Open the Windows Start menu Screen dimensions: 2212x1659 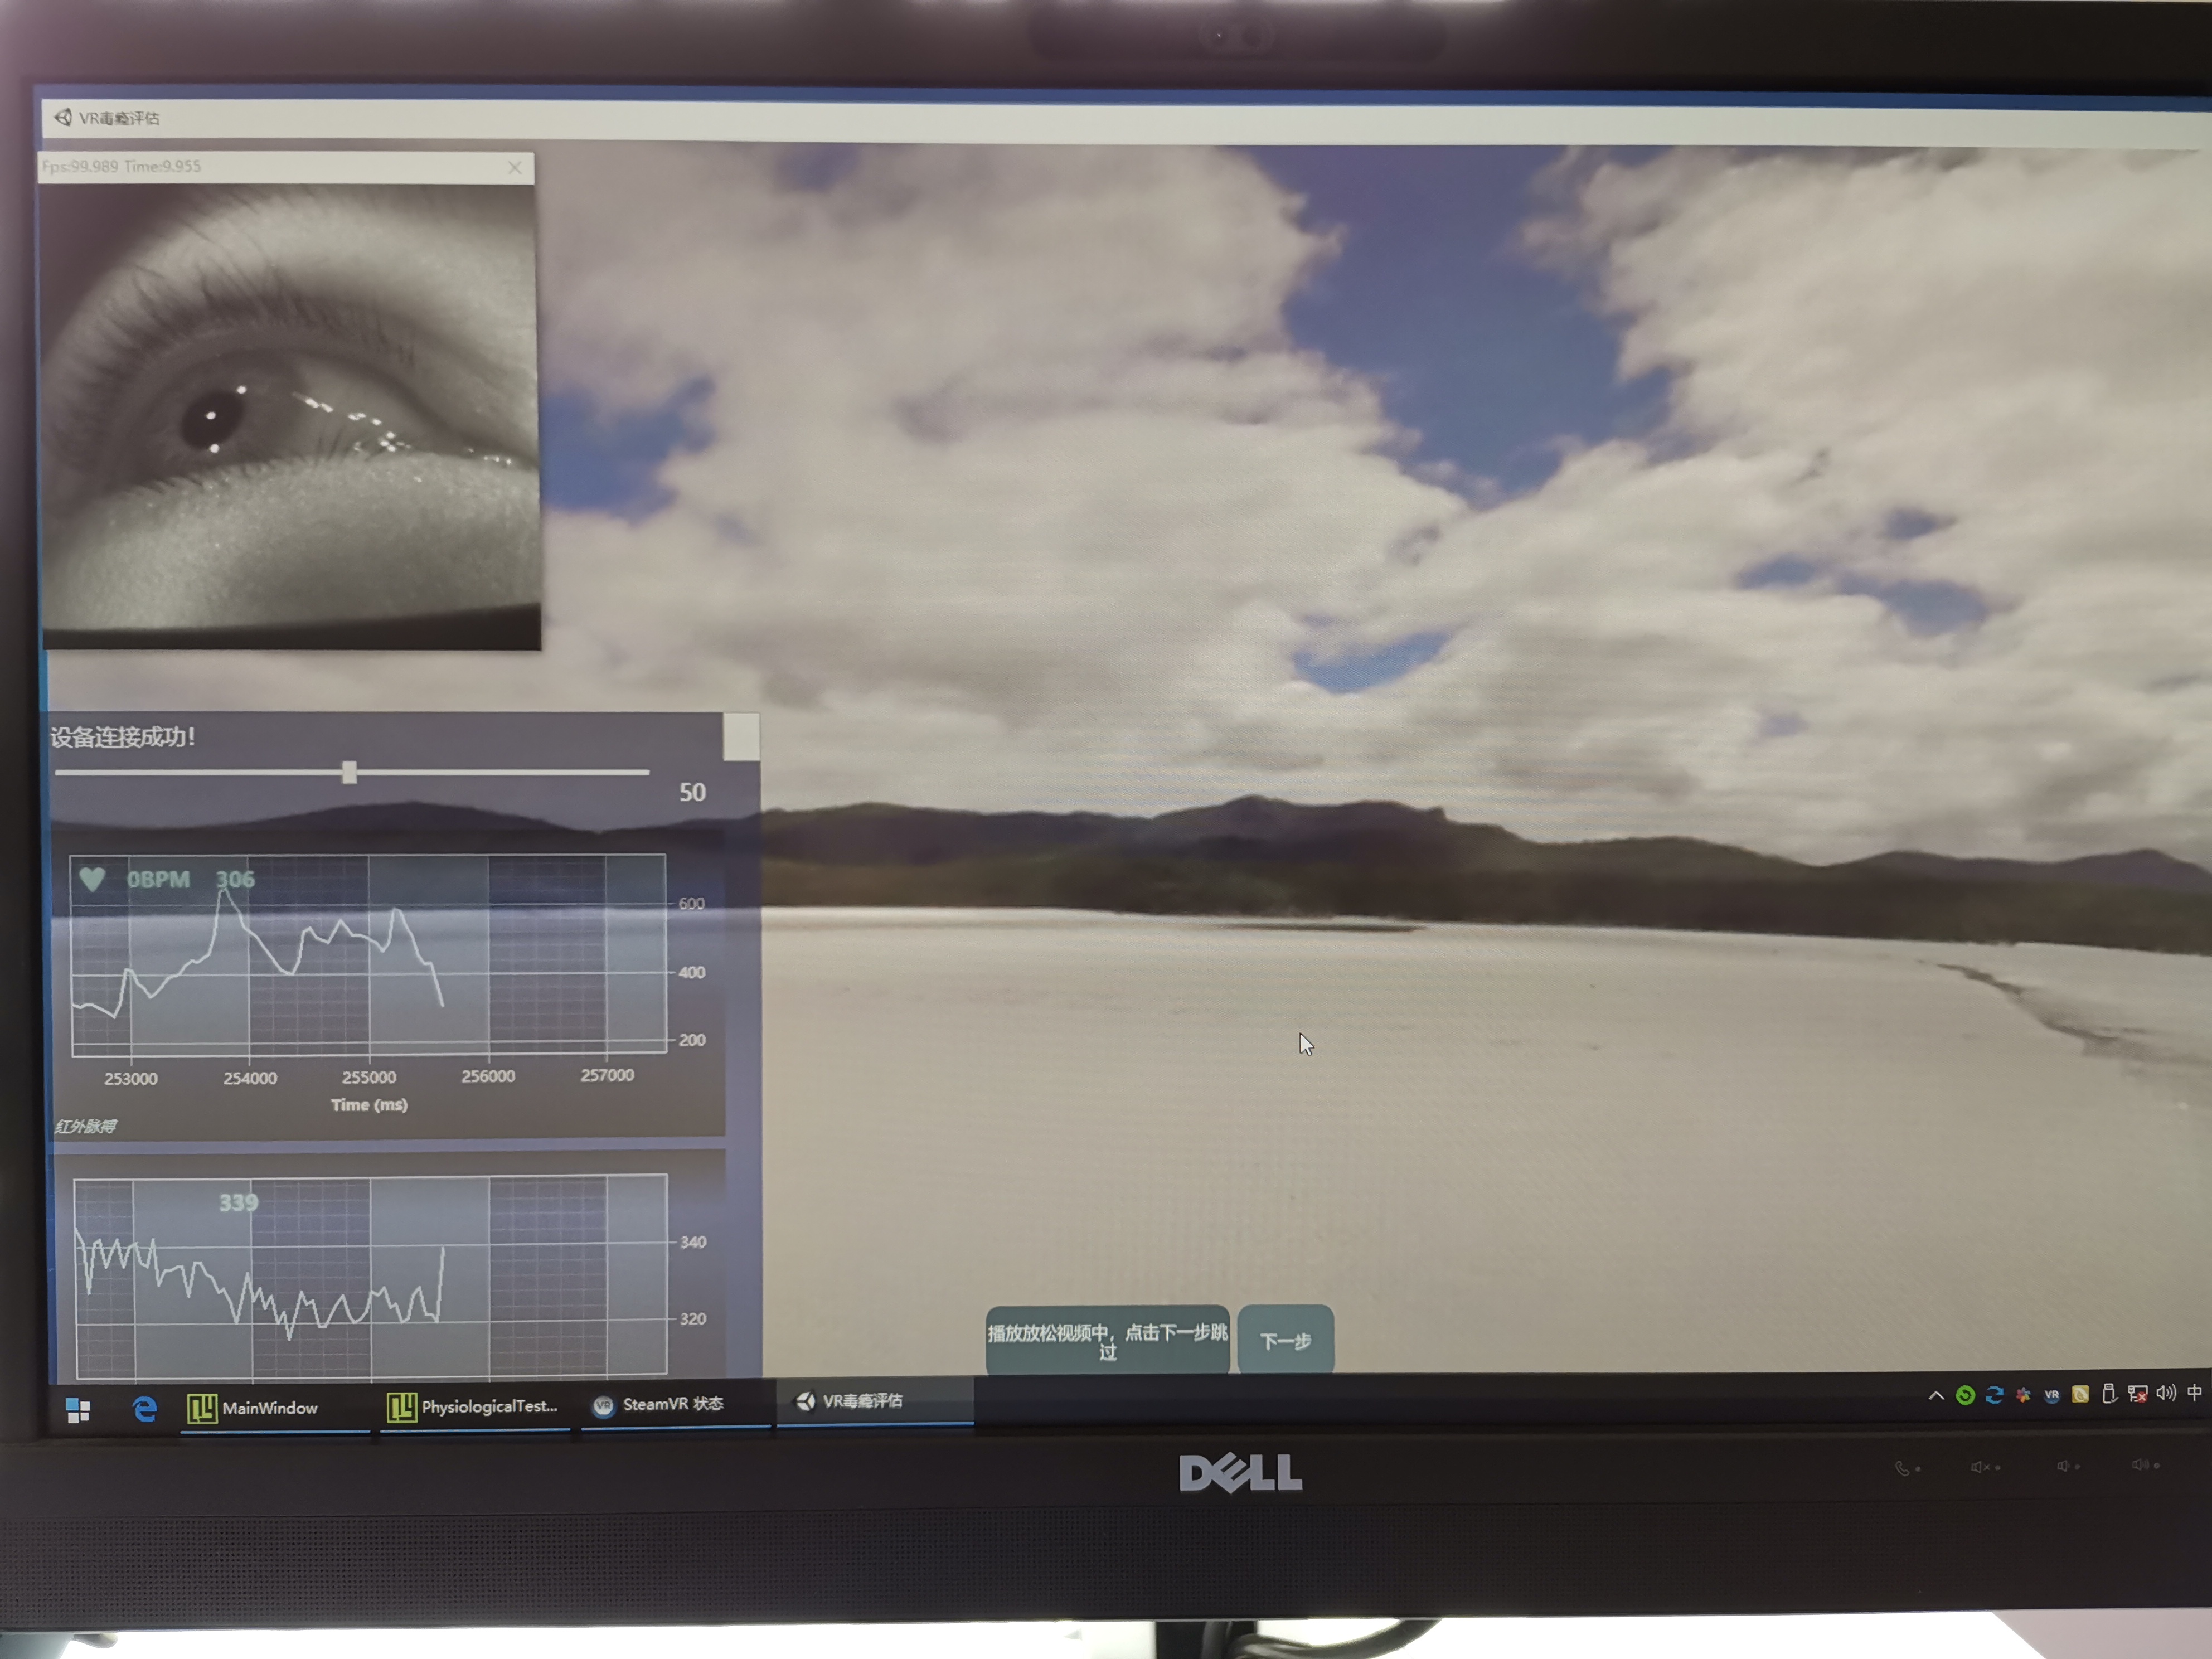tap(78, 1410)
